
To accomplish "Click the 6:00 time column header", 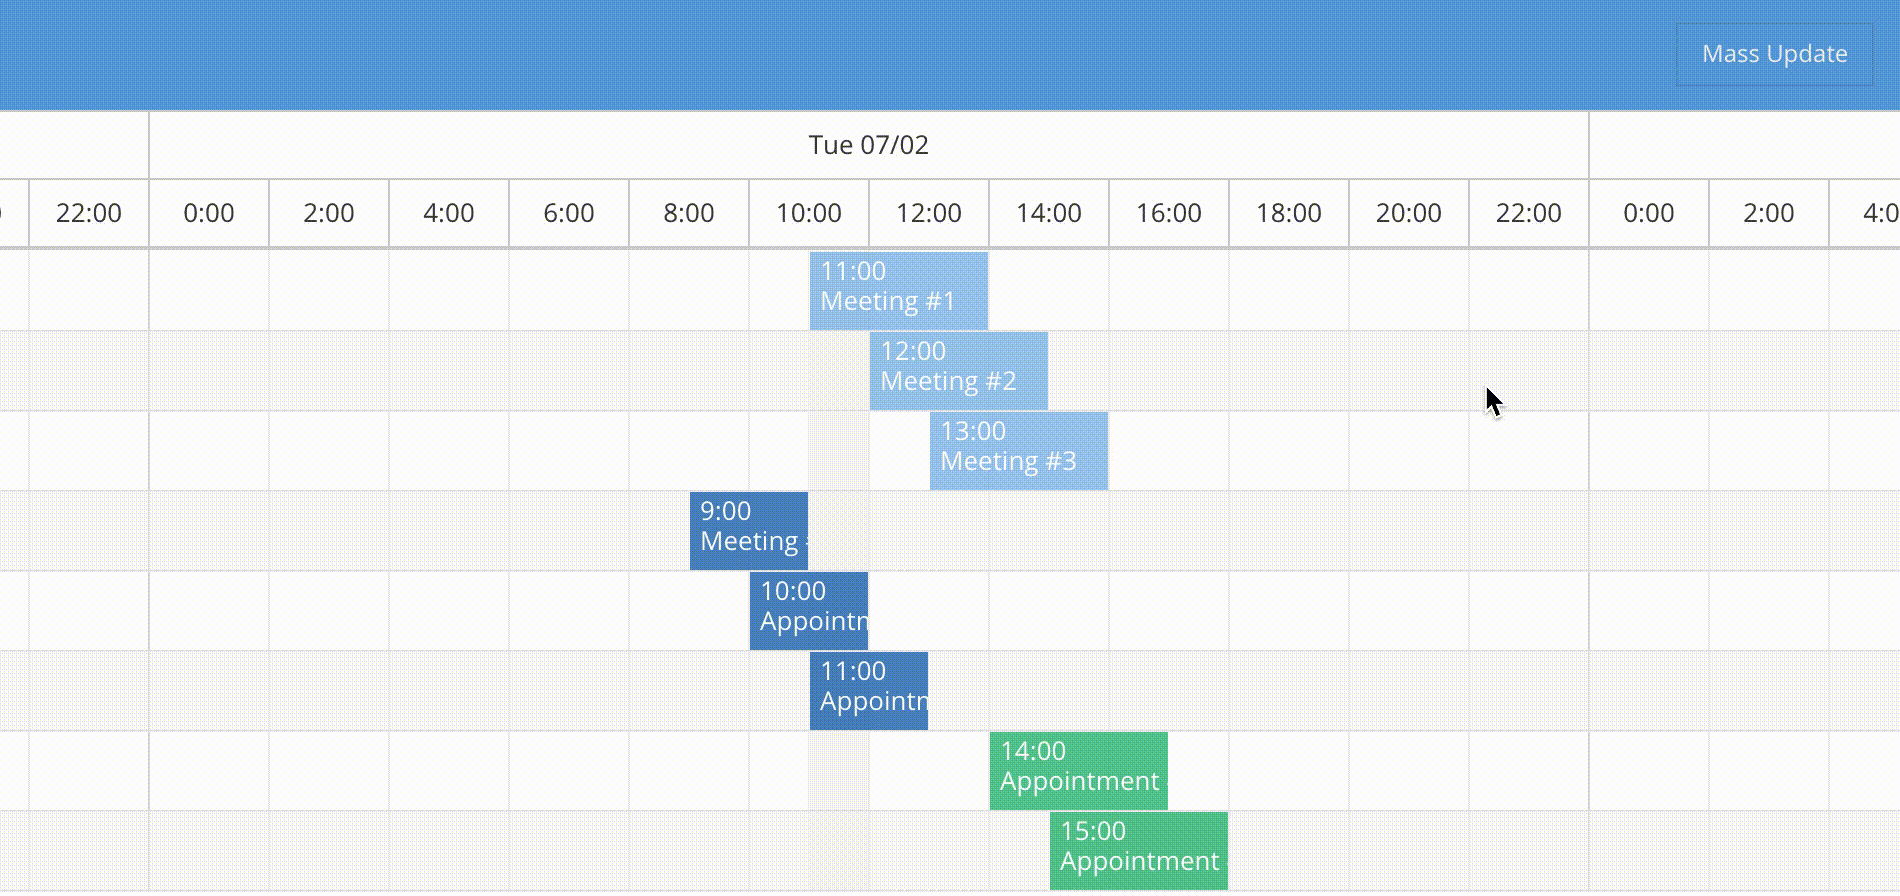I will [569, 213].
